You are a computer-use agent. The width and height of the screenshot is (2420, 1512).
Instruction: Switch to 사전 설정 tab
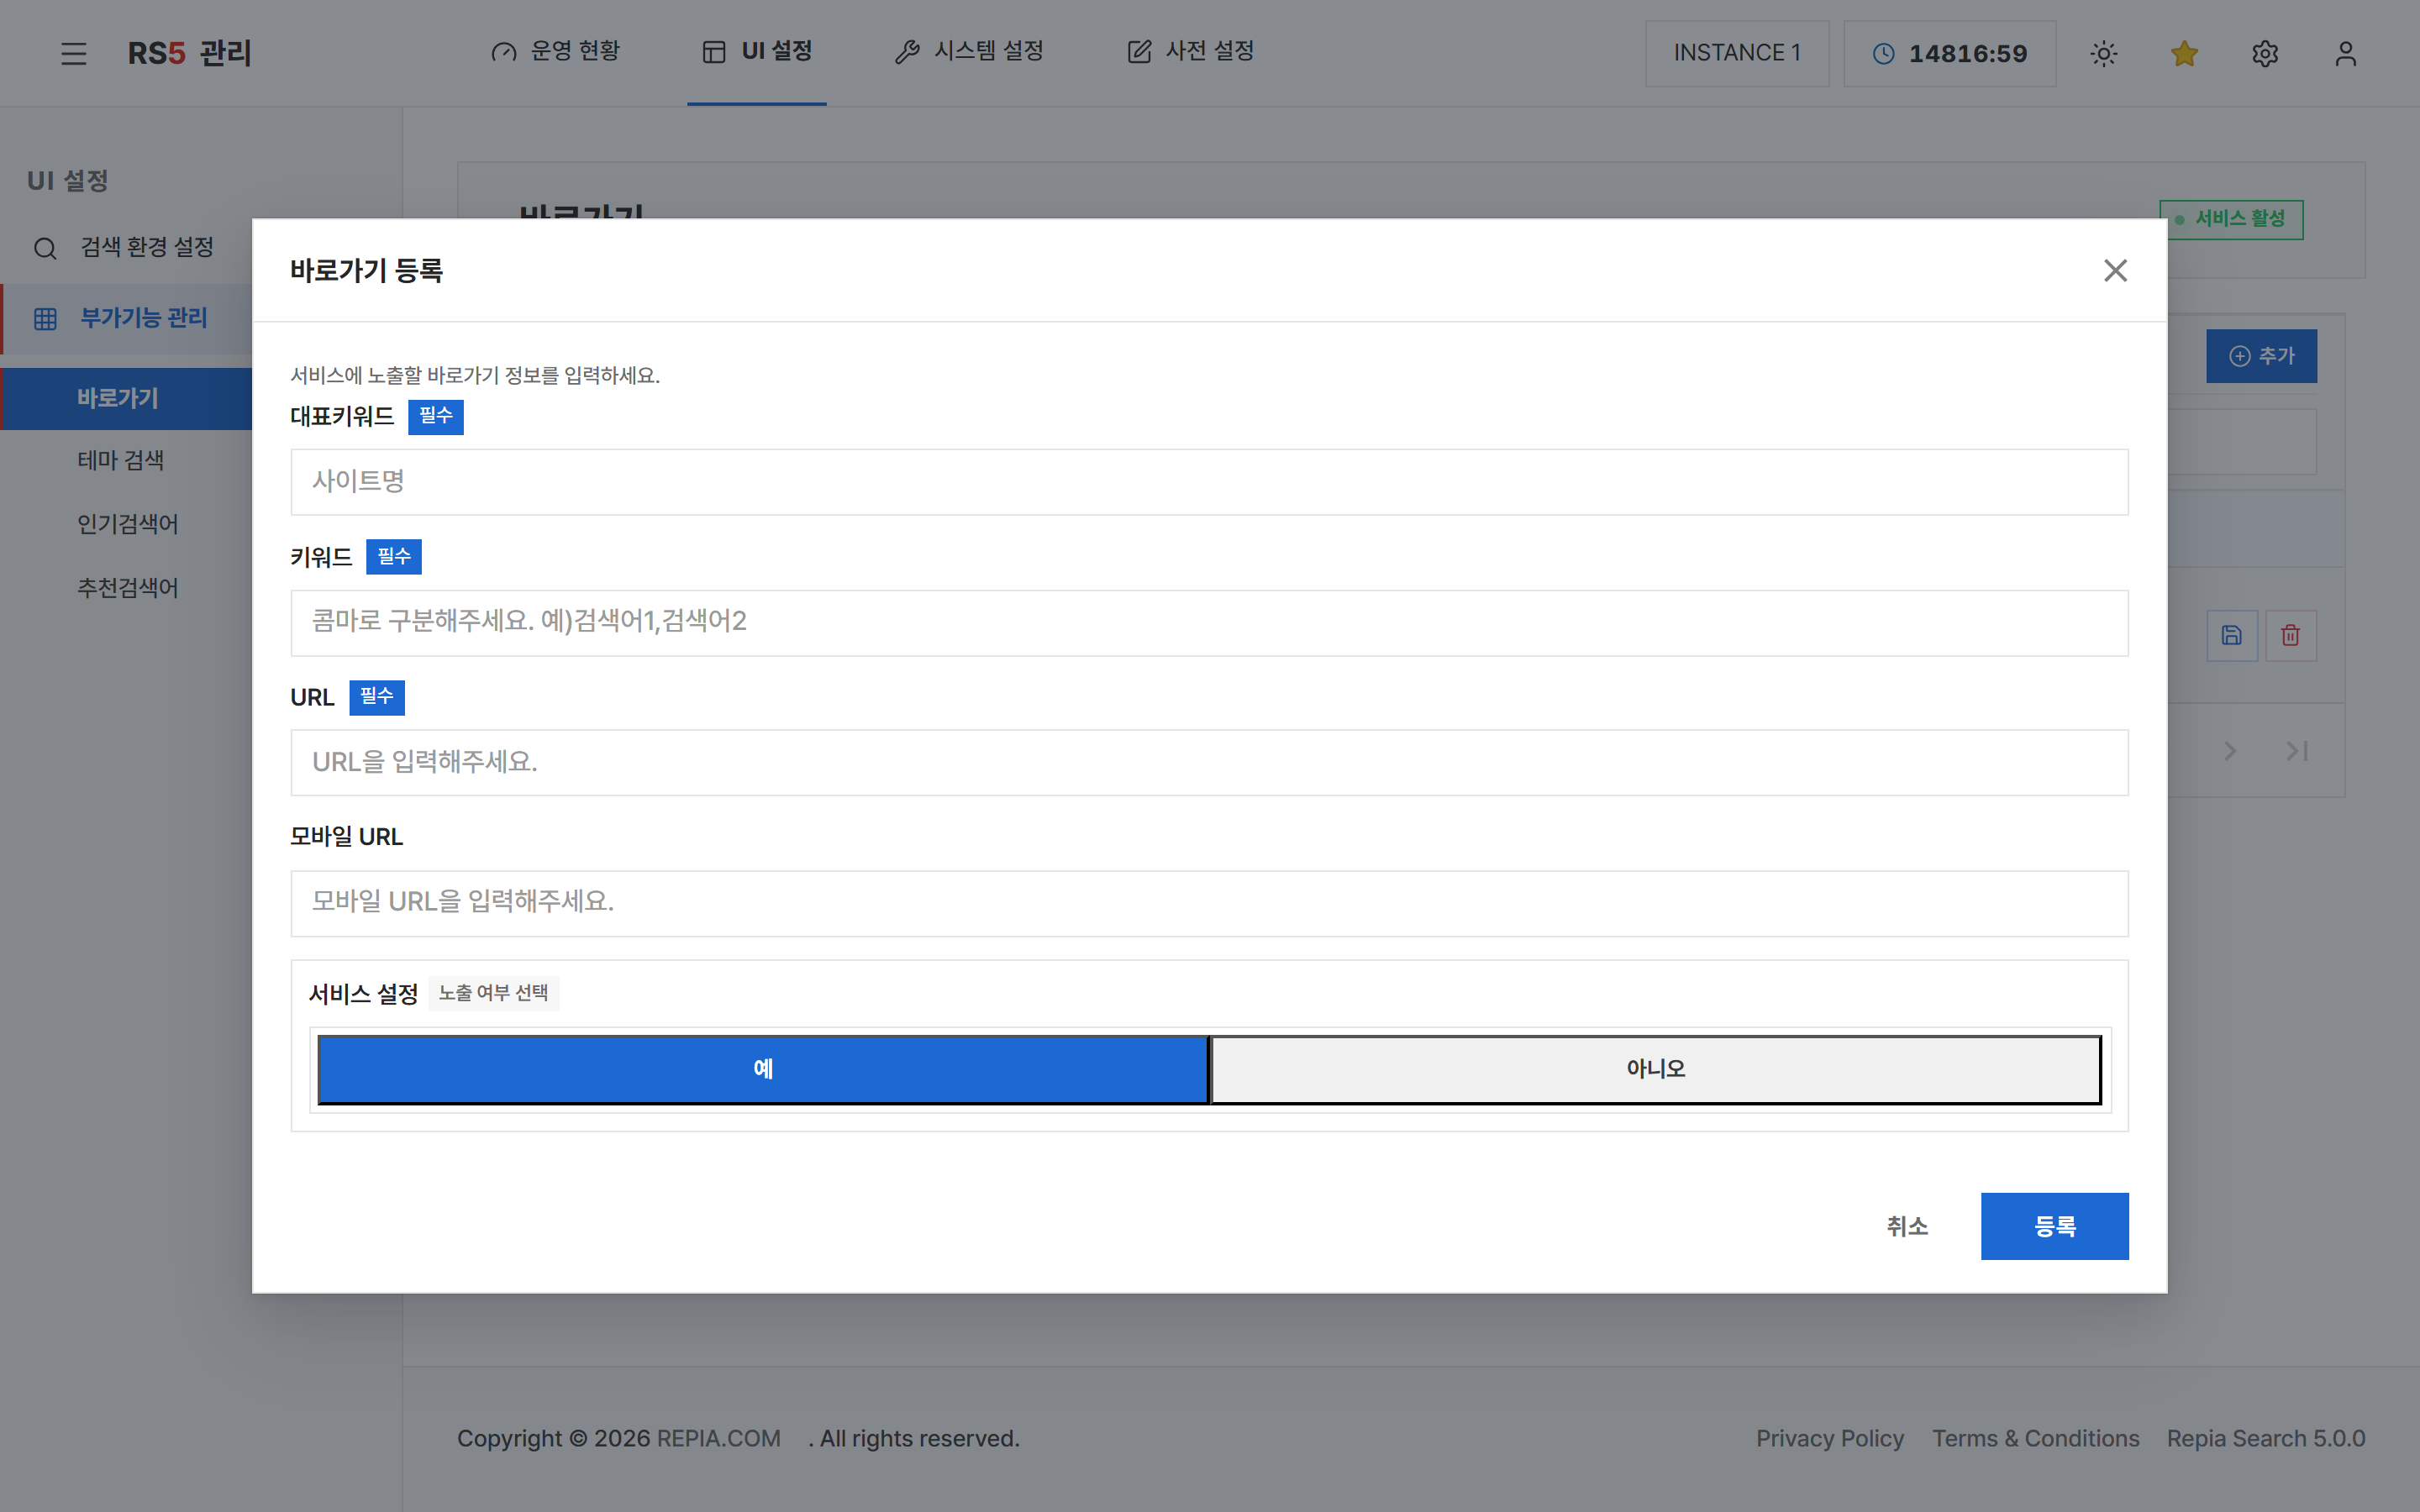click(x=1191, y=51)
